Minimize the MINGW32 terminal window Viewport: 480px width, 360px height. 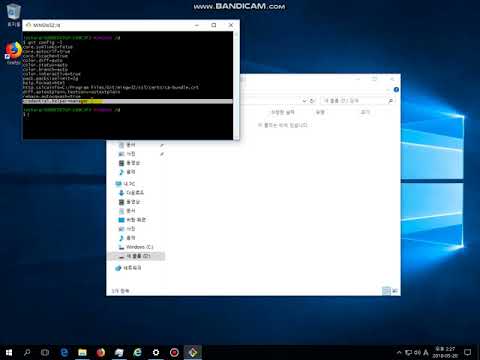click(197, 25)
